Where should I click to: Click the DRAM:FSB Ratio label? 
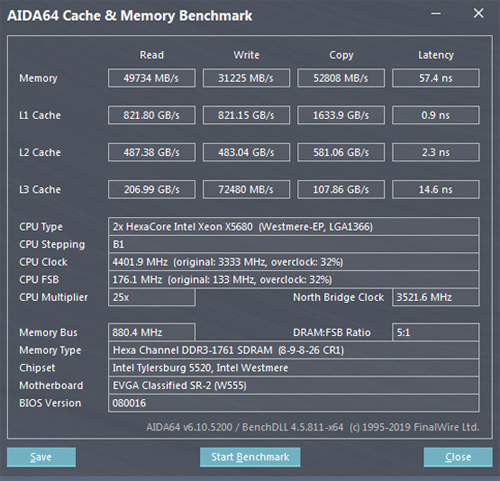click(332, 332)
